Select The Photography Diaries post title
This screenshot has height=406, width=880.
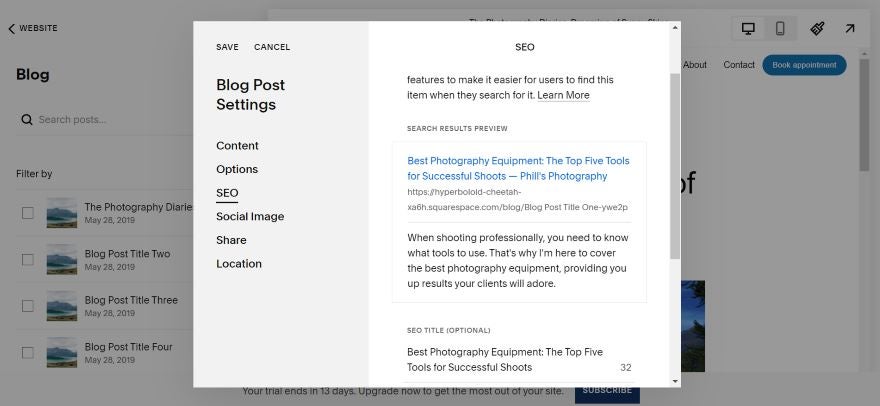[138, 207]
